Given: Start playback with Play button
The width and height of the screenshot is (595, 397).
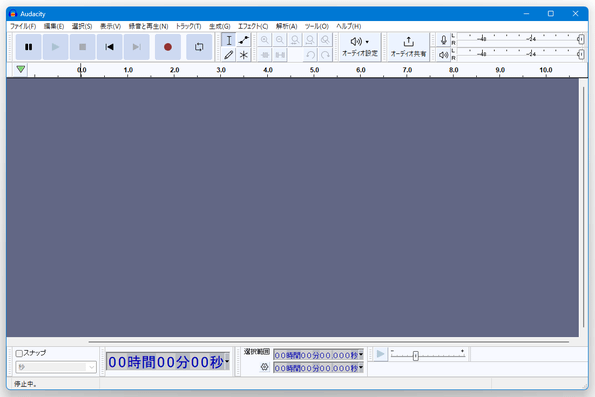Looking at the screenshot, I should 55,47.
